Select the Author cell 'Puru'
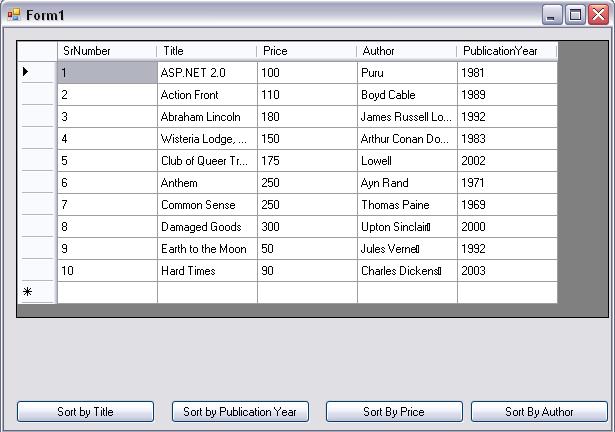This screenshot has height=432, width=615. 407,73
